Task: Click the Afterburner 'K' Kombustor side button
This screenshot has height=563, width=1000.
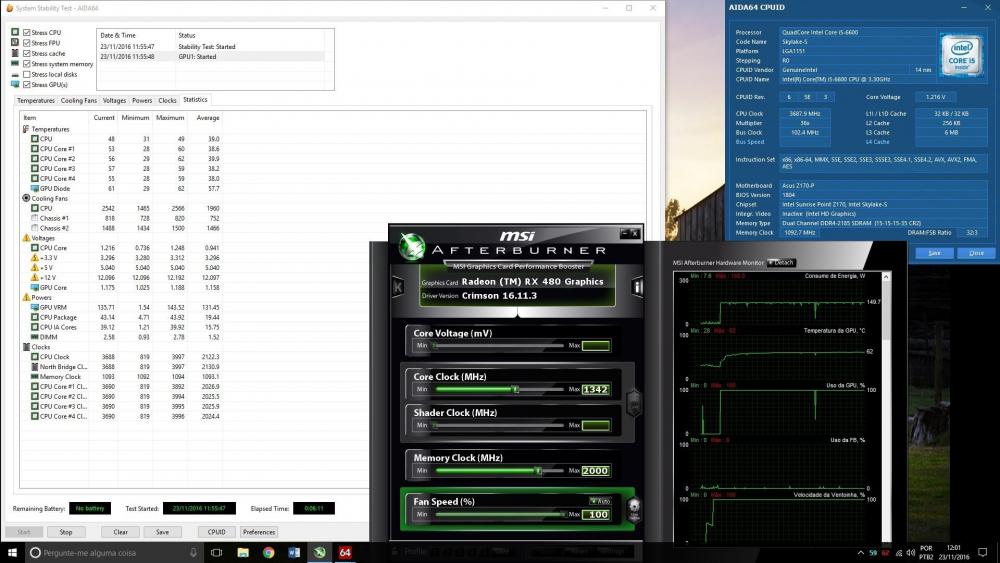Action: pos(399,287)
